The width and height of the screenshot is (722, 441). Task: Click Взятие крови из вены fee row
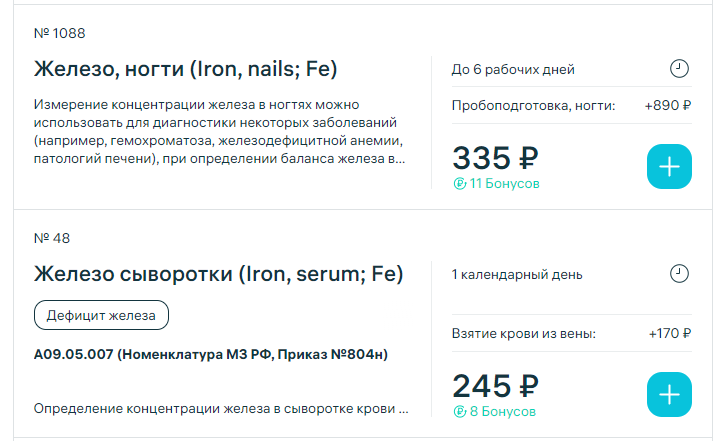click(x=571, y=333)
